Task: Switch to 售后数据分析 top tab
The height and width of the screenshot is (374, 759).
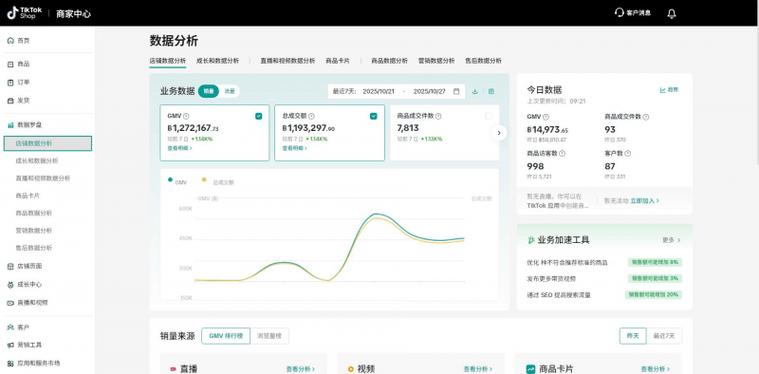Action: coord(483,61)
